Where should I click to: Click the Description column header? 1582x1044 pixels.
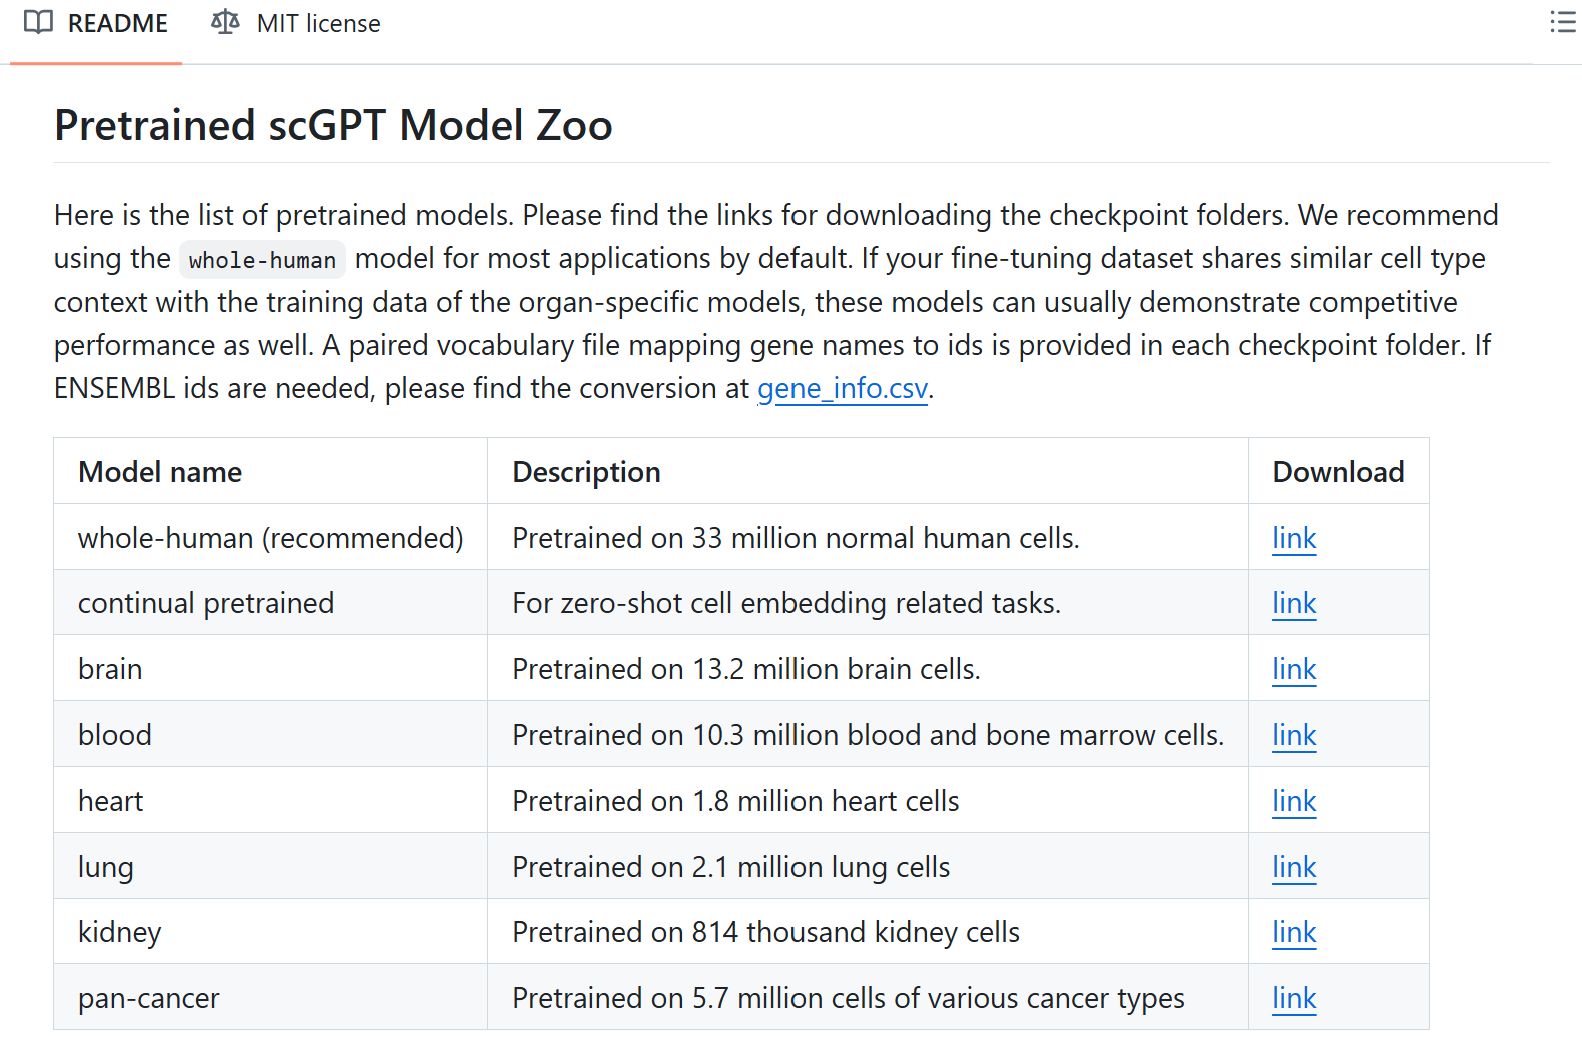point(586,472)
